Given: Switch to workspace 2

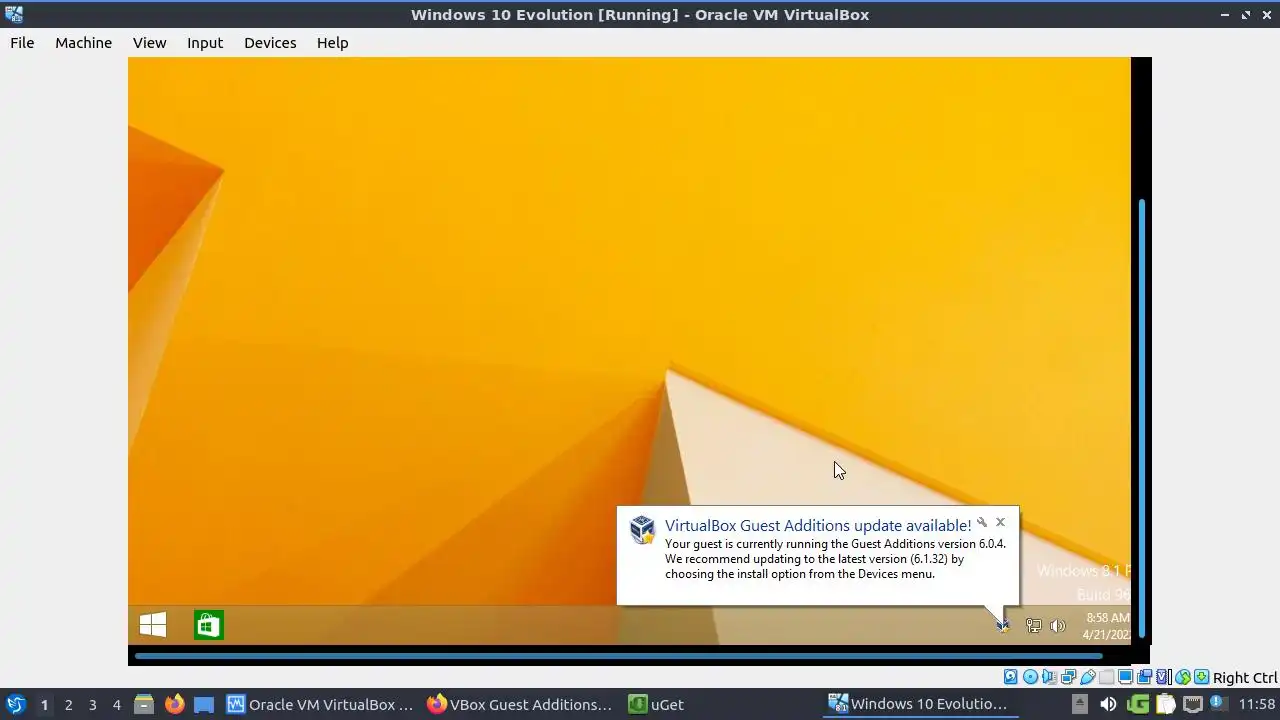Looking at the screenshot, I should click(68, 705).
